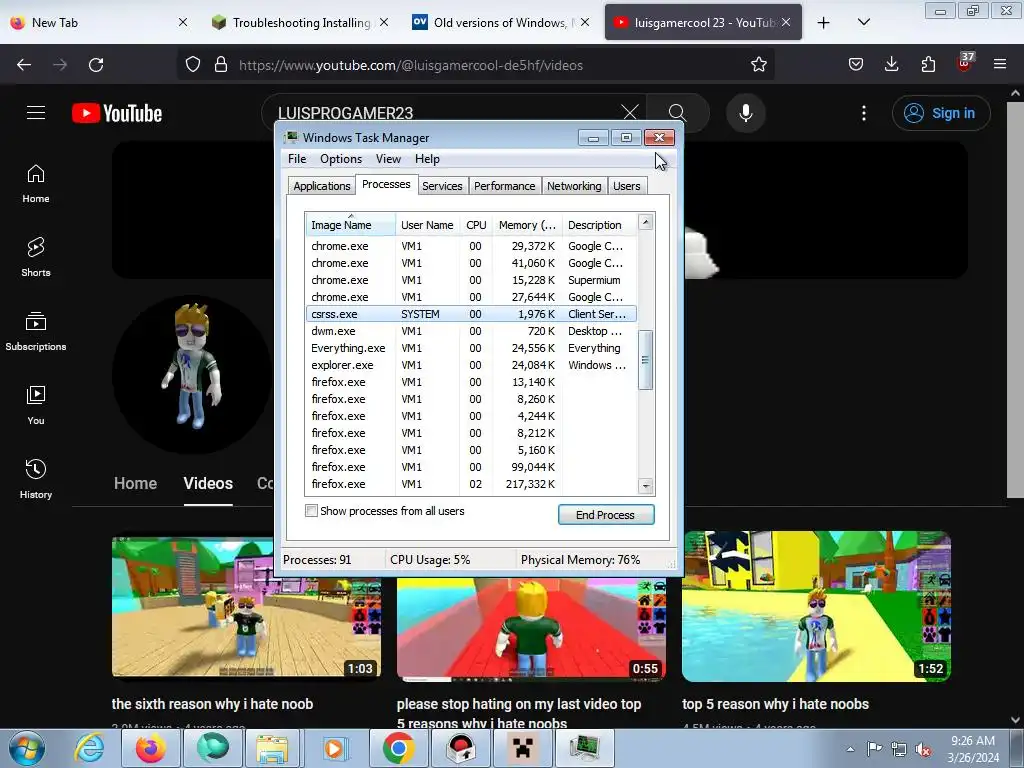Open the YouTube hamburger guide menu

(36, 113)
